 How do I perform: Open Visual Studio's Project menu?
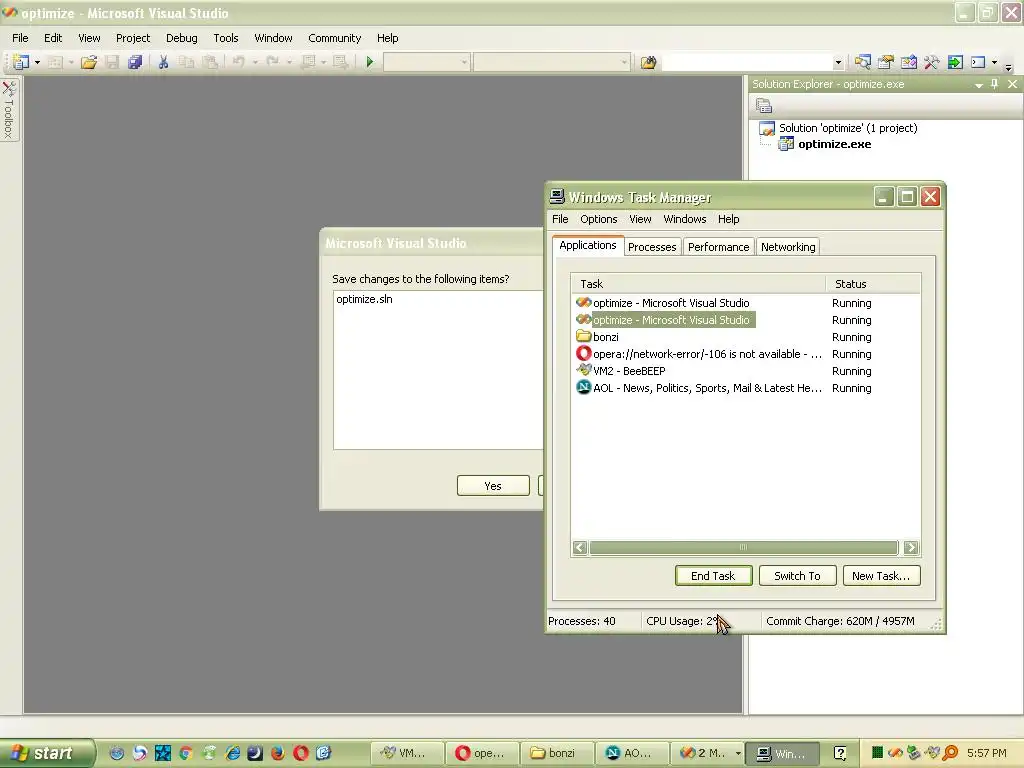[133, 38]
